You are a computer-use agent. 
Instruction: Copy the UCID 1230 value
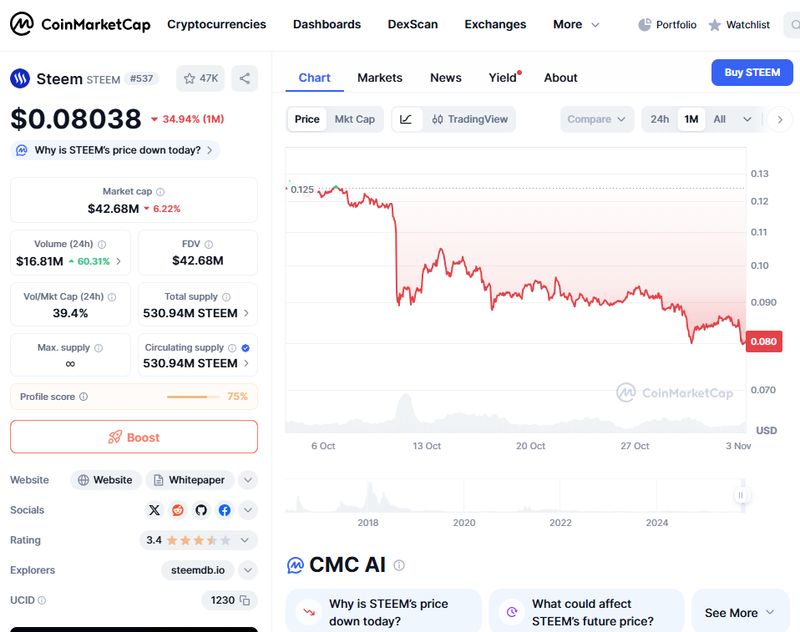point(245,600)
